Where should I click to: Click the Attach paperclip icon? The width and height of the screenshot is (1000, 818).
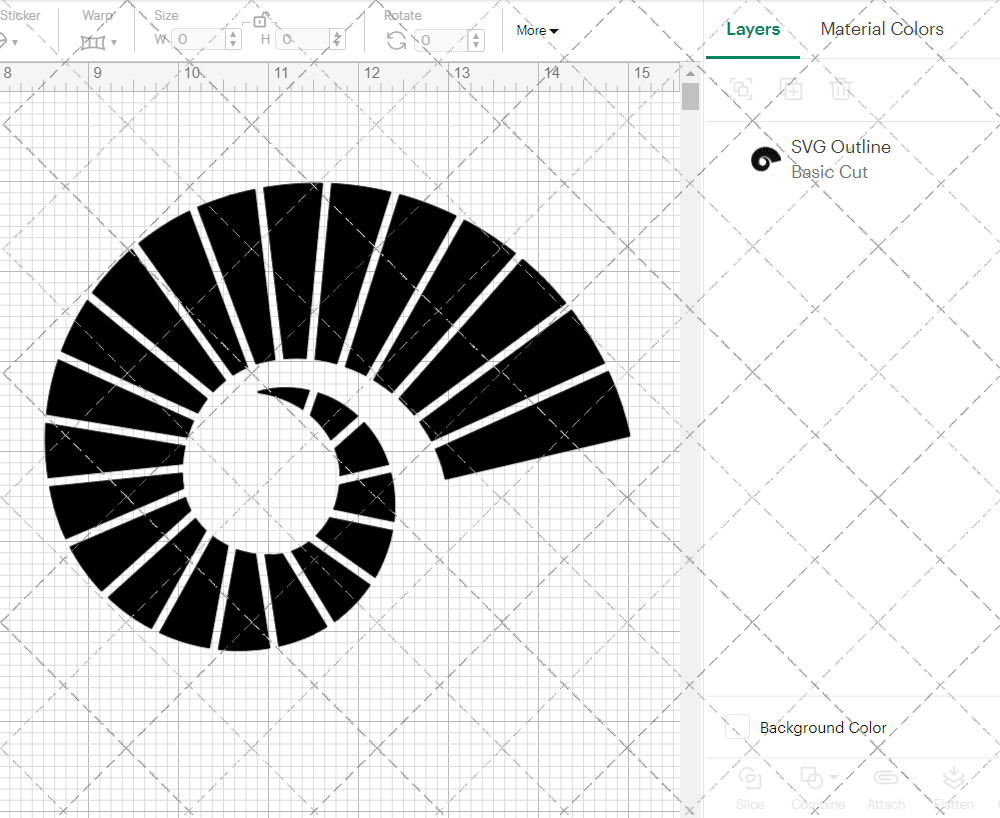[886, 778]
